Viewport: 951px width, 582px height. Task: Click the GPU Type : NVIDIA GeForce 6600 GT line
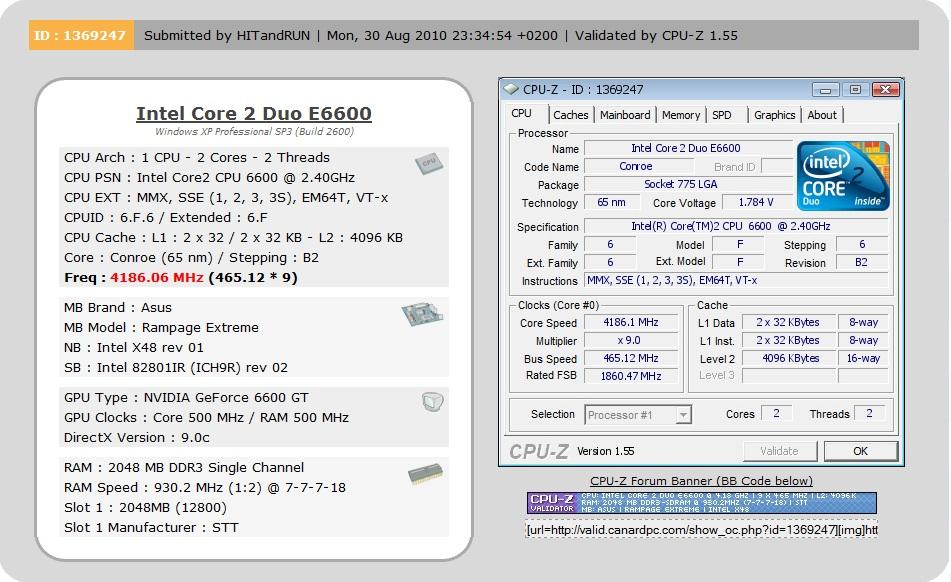186,398
